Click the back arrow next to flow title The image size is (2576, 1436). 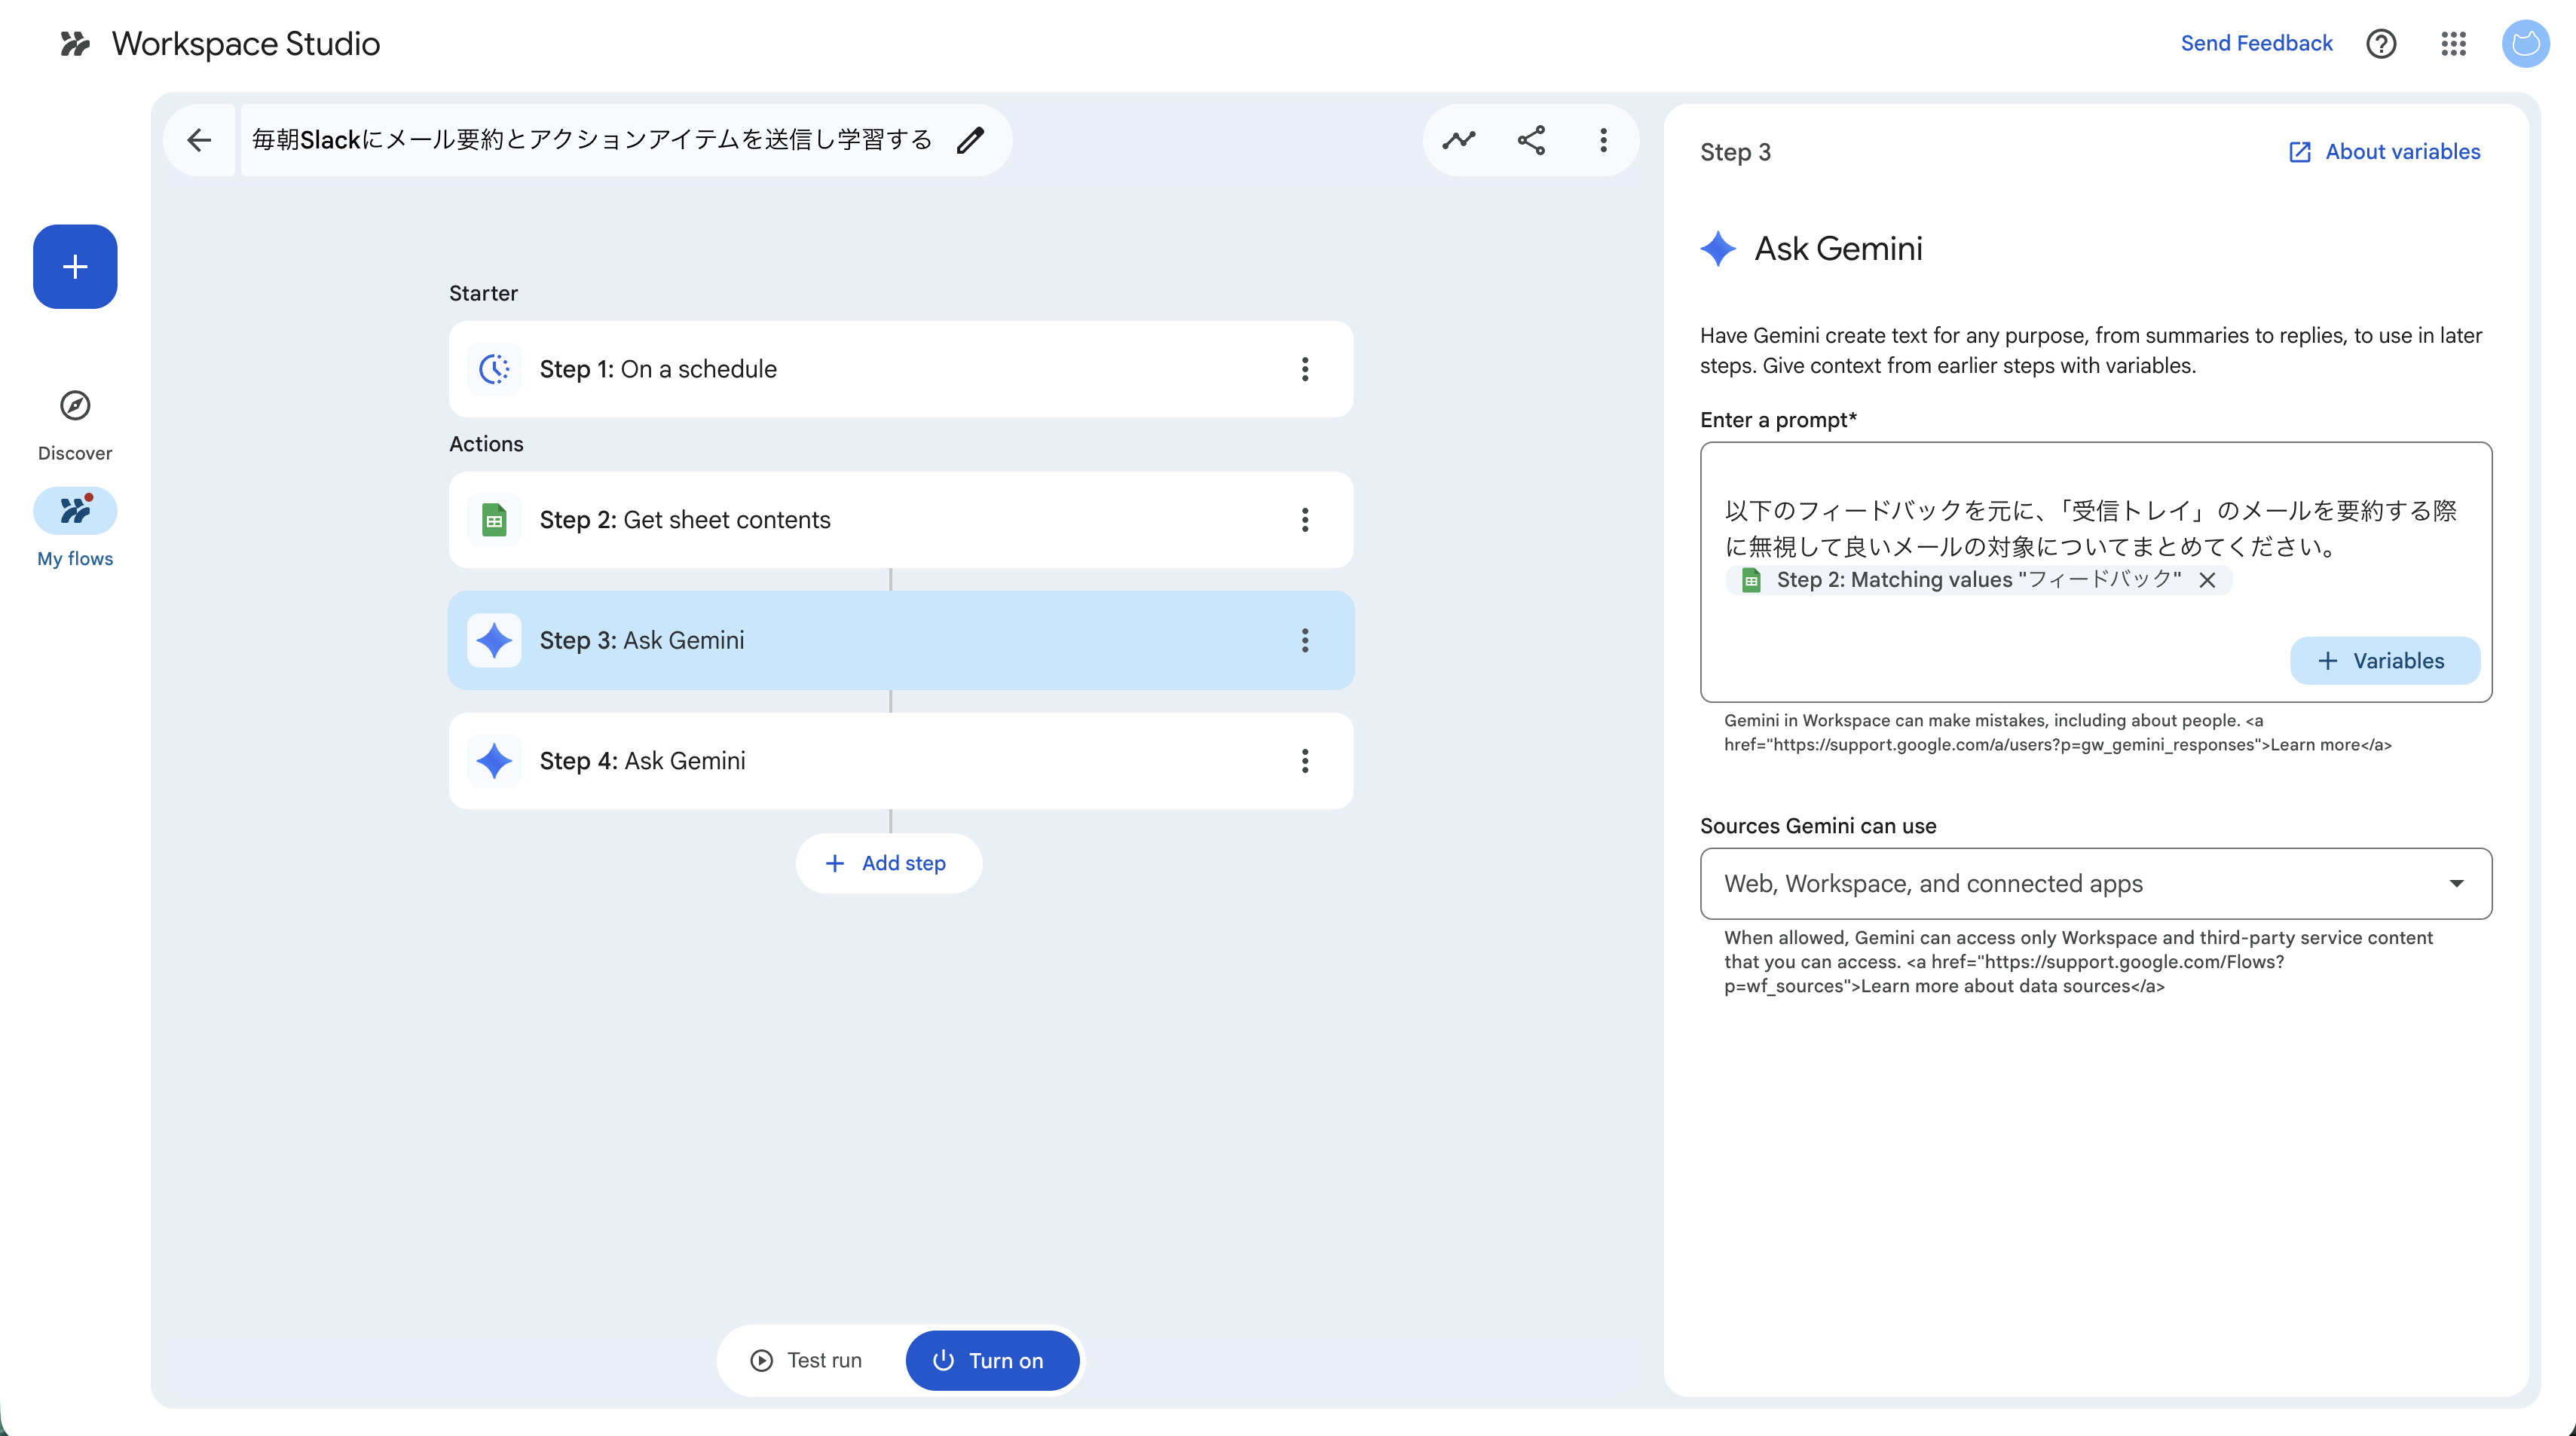click(199, 140)
